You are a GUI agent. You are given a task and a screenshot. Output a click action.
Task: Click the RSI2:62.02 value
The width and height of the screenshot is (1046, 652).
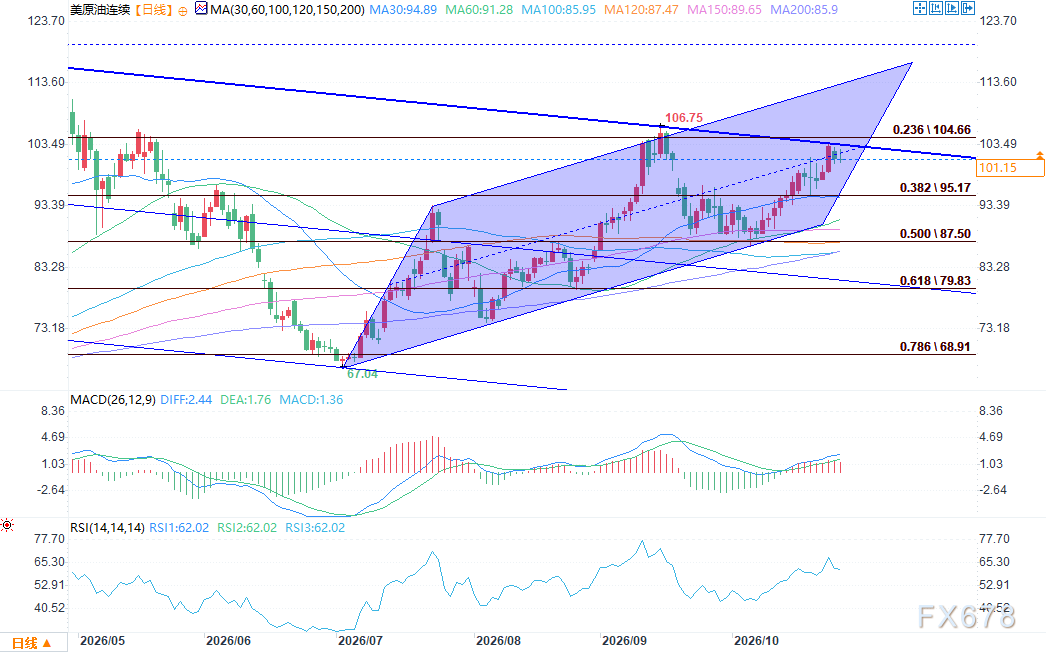(x=247, y=528)
